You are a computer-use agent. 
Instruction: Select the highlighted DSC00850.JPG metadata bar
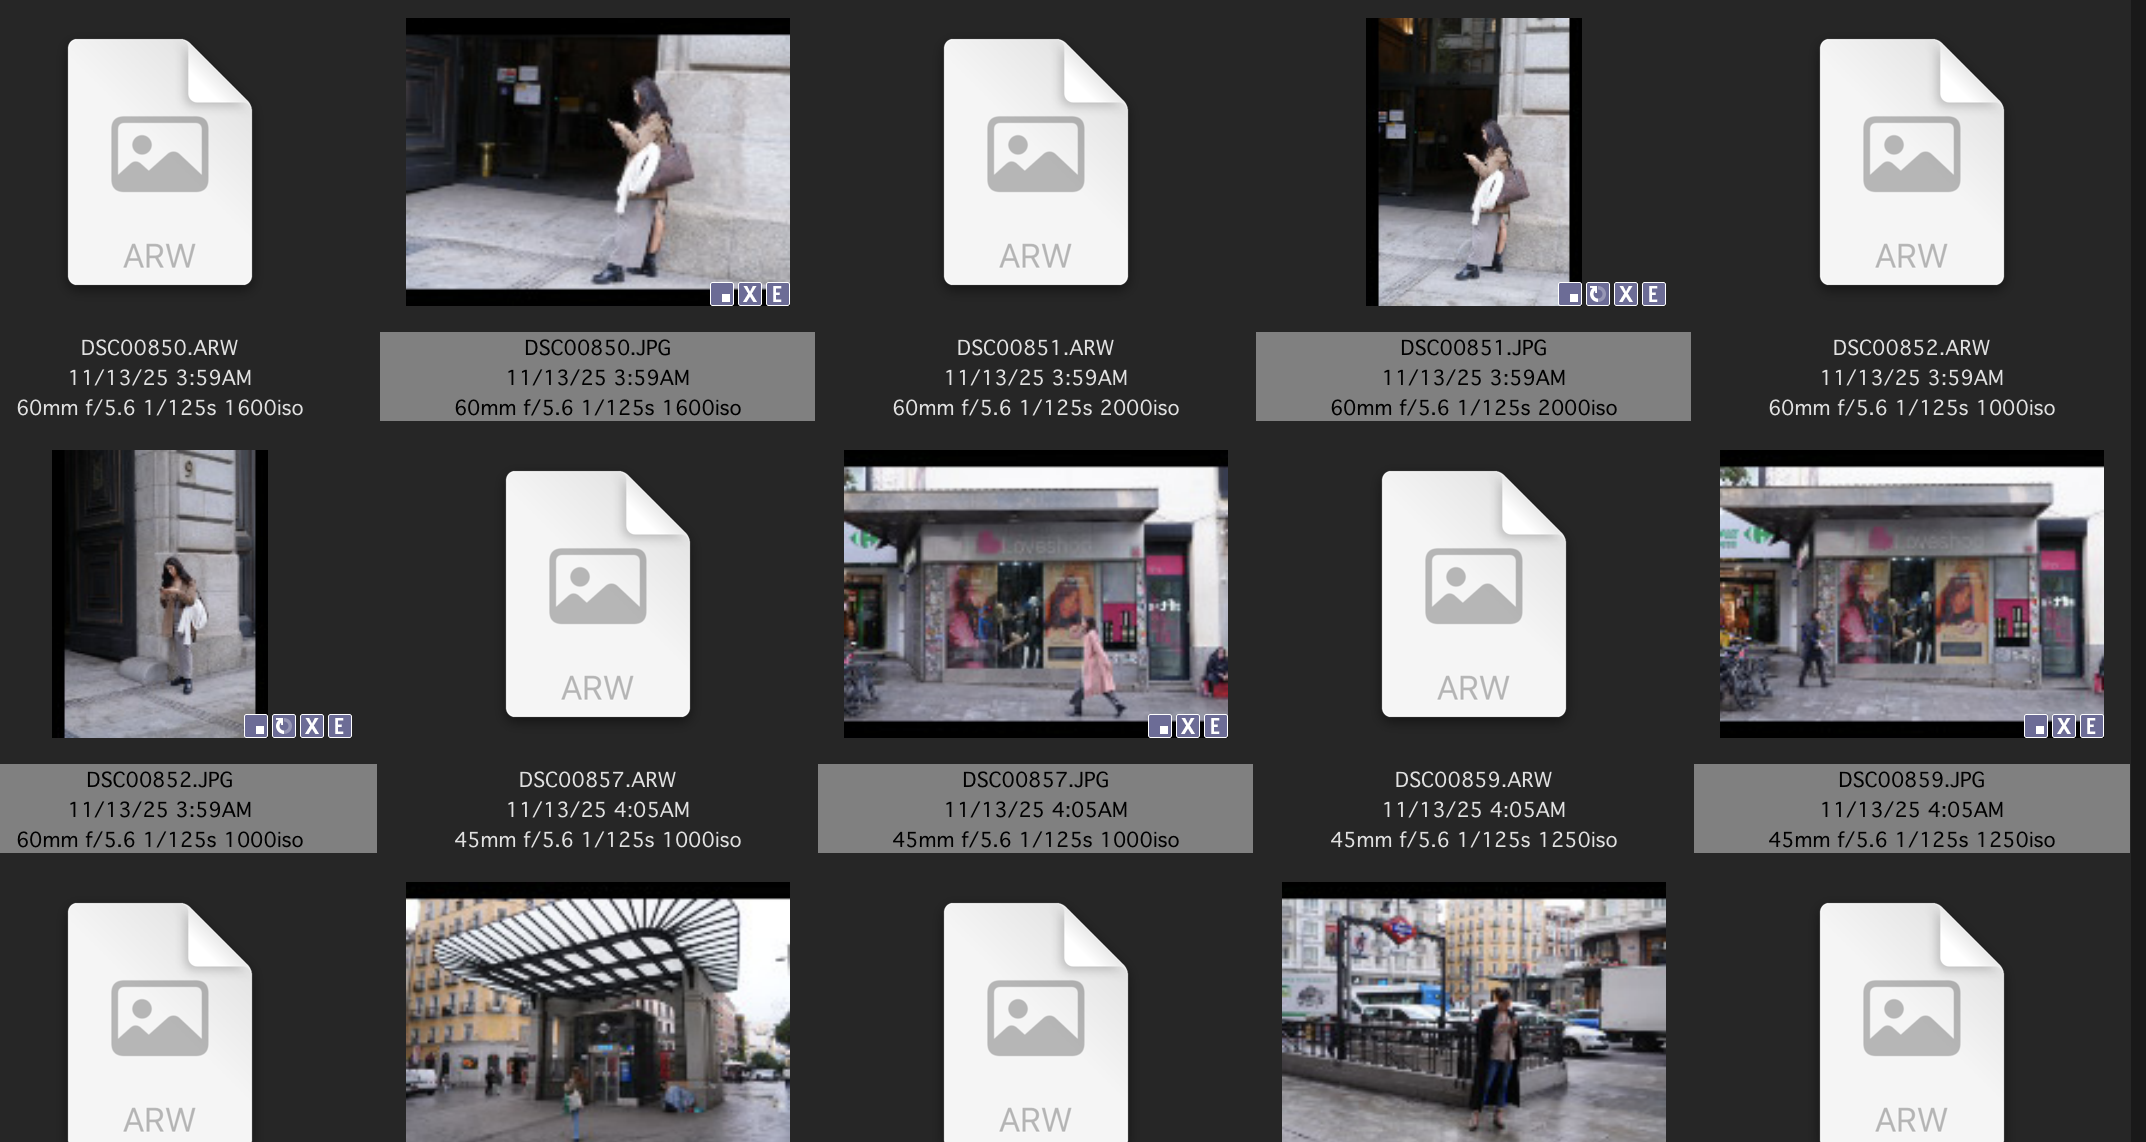click(597, 377)
